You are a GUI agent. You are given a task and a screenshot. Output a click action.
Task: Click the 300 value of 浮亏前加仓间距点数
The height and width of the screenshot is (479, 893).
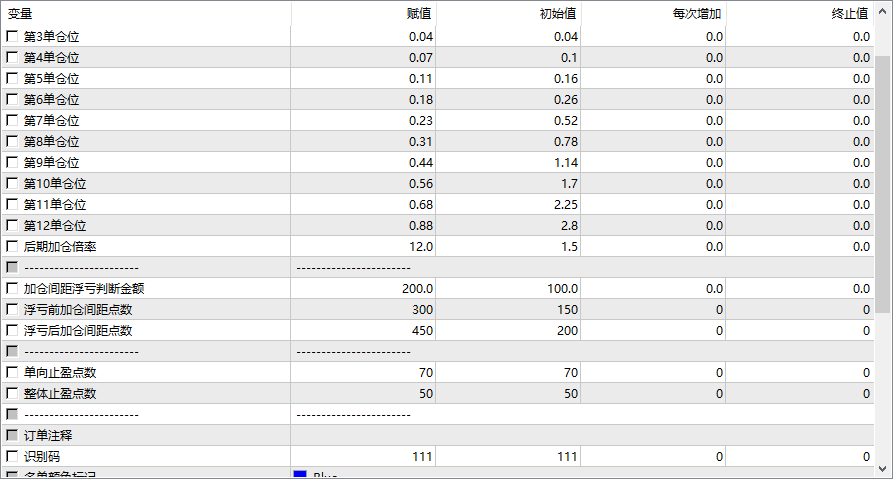point(423,309)
